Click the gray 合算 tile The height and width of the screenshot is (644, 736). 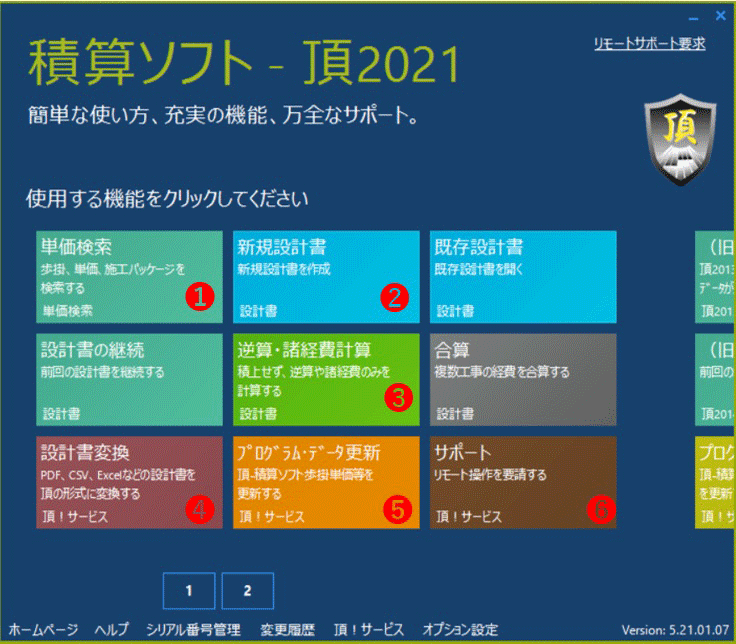(522, 379)
